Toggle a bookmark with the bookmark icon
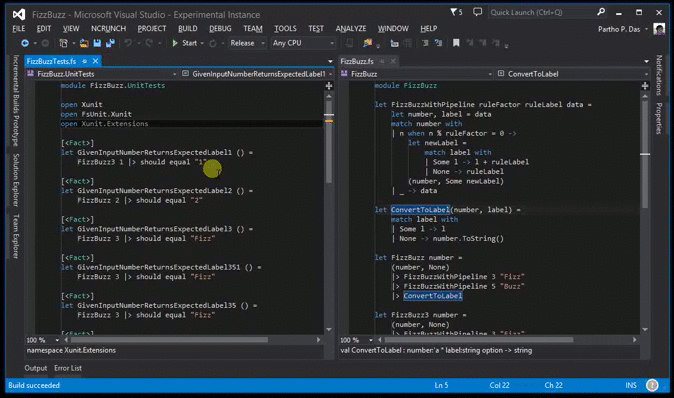This screenshot has height=398, width=674. pyautogui.click(x=456, y=43)
